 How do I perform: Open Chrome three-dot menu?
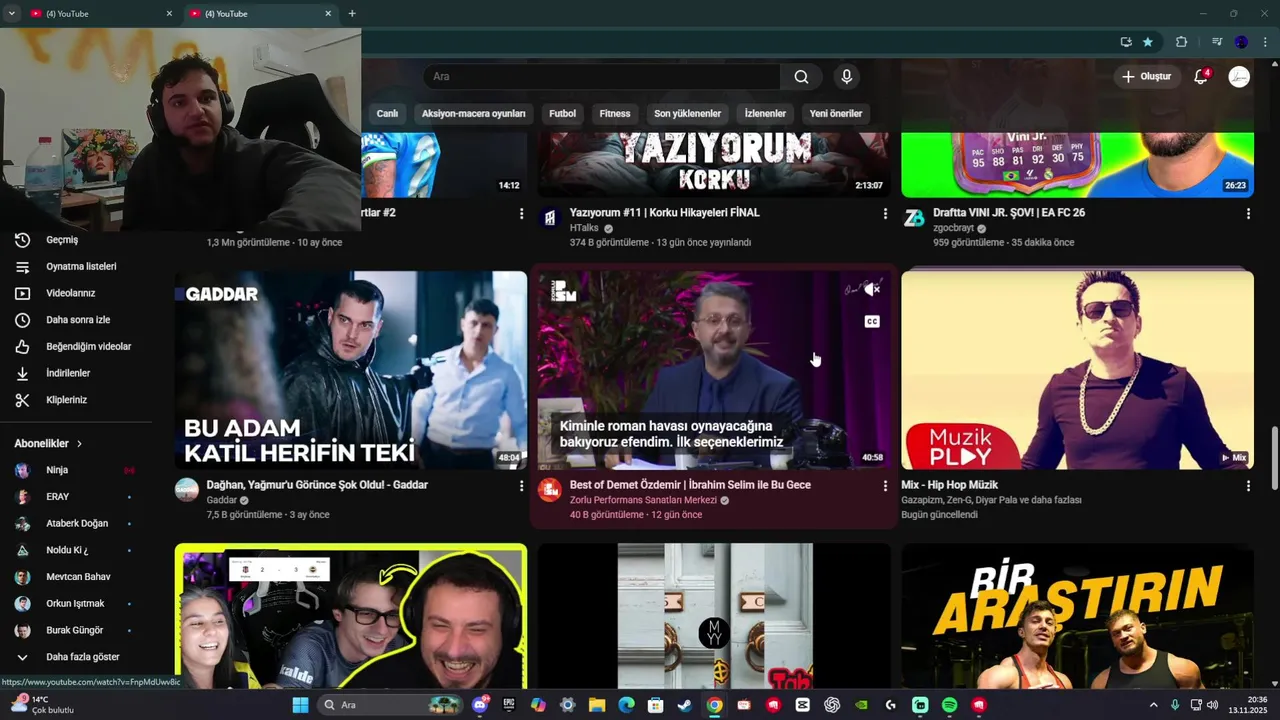pyautogui.click(x=1266, y=42)
